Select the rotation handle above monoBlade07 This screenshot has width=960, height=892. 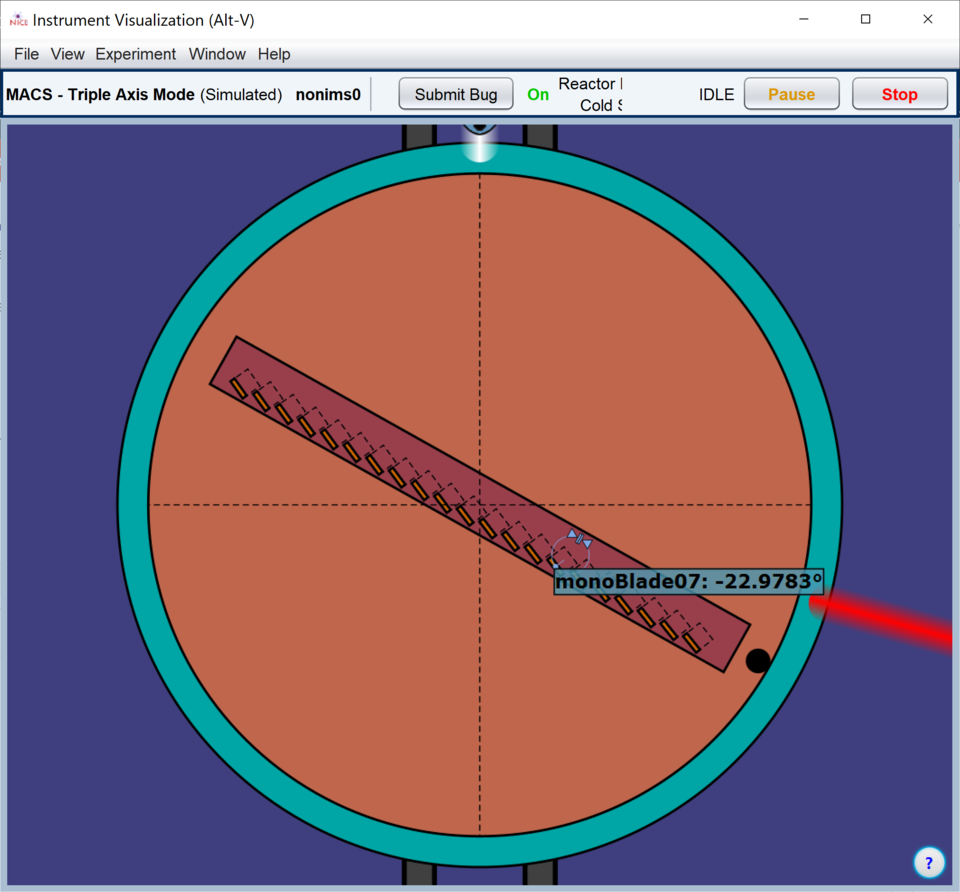[579, 539]
